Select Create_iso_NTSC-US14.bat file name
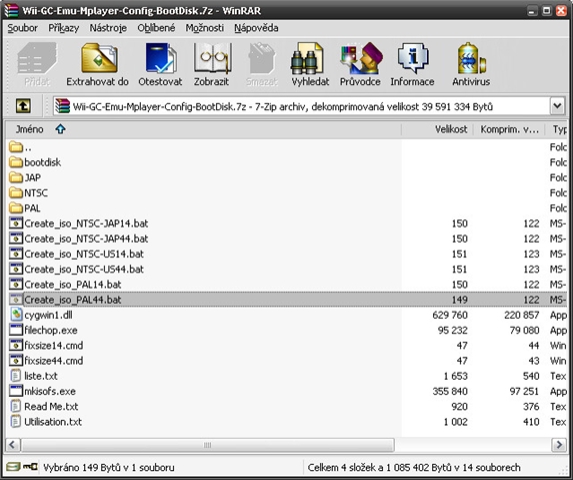This screenshot has width=573, height=480. click(x=84, y=254)
